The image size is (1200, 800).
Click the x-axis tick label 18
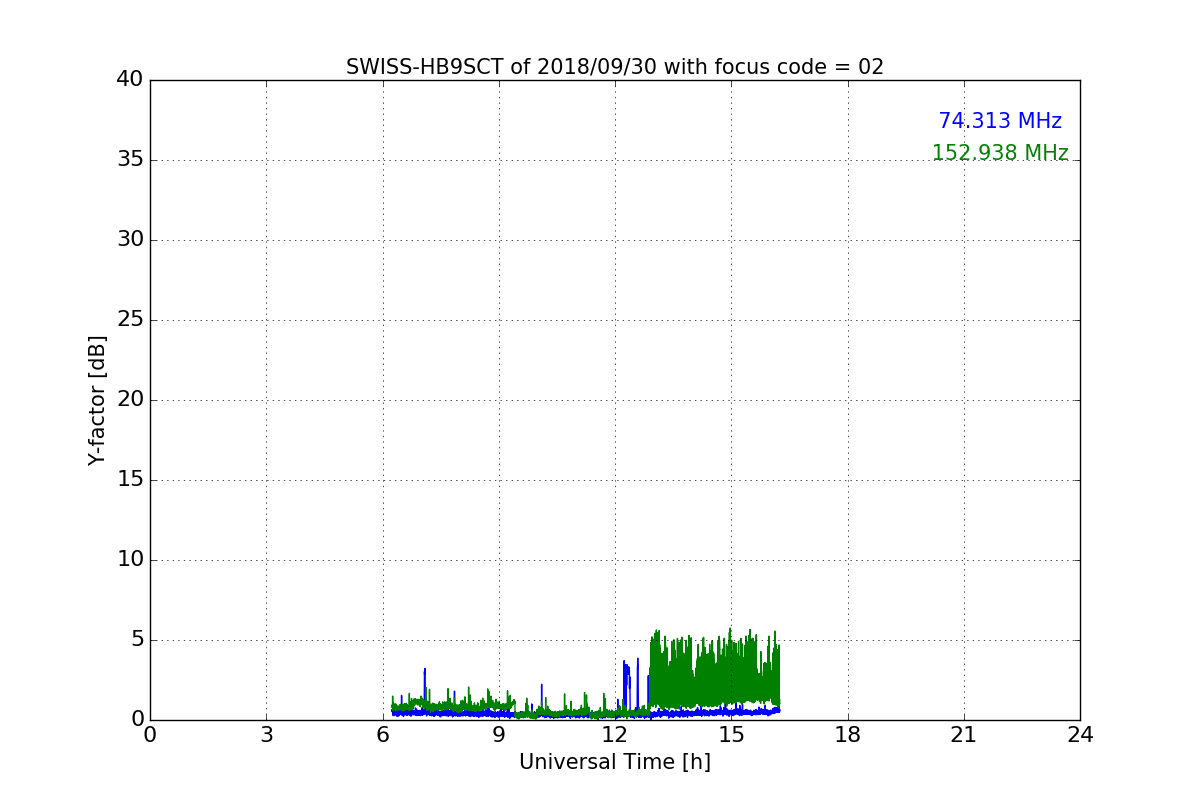848,735
